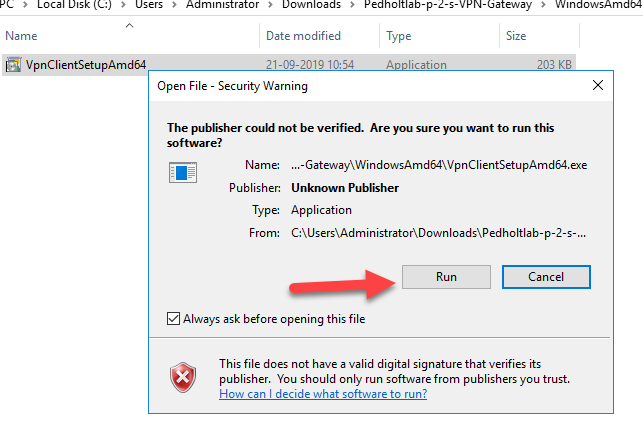Click the program icon beside Name field

coord(183,172)
